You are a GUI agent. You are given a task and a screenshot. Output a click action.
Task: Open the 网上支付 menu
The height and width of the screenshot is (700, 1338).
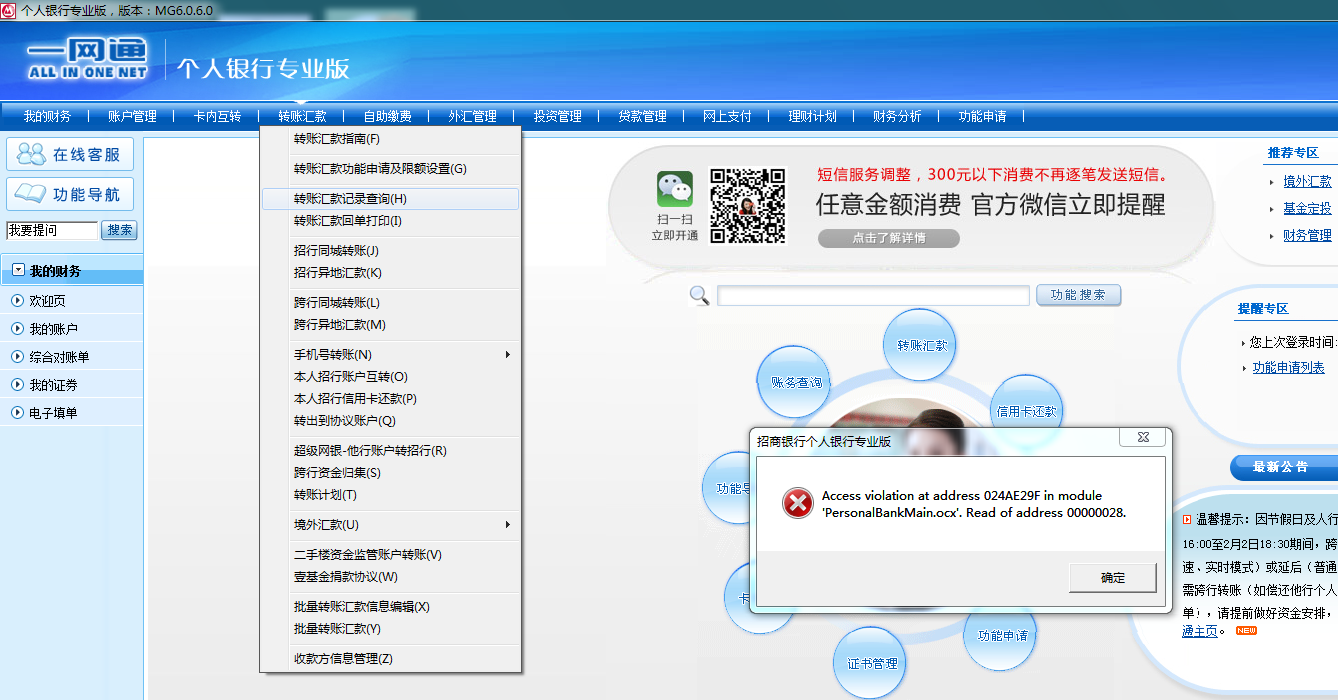point(727,116)
